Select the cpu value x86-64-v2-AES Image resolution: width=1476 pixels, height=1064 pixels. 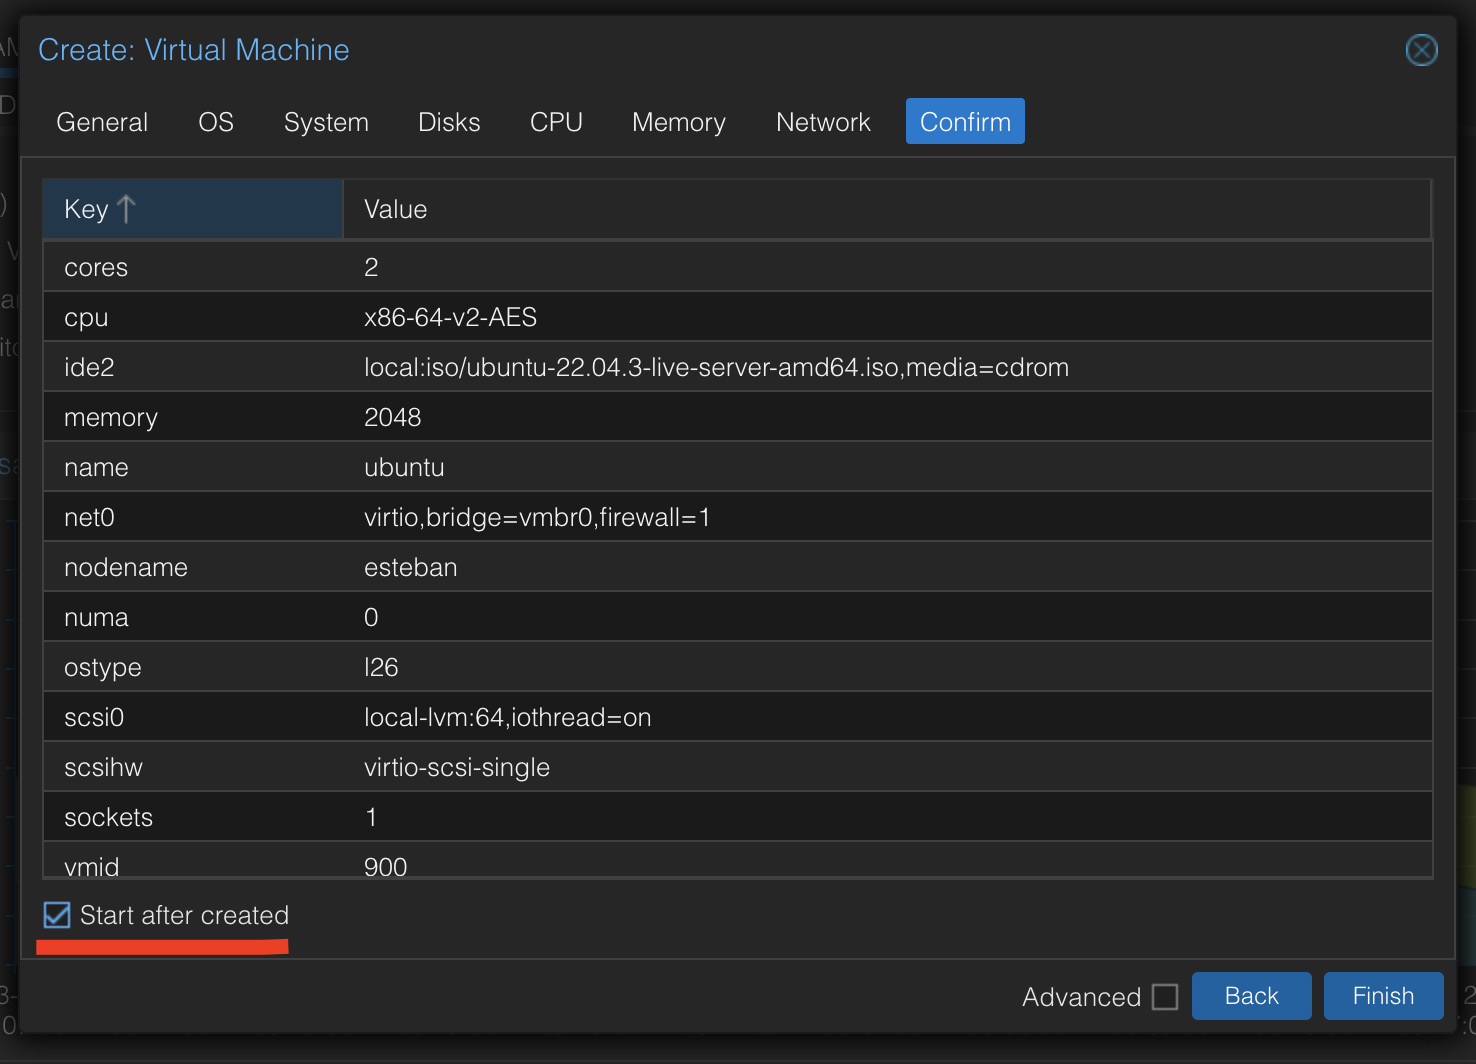coord(450,317)
